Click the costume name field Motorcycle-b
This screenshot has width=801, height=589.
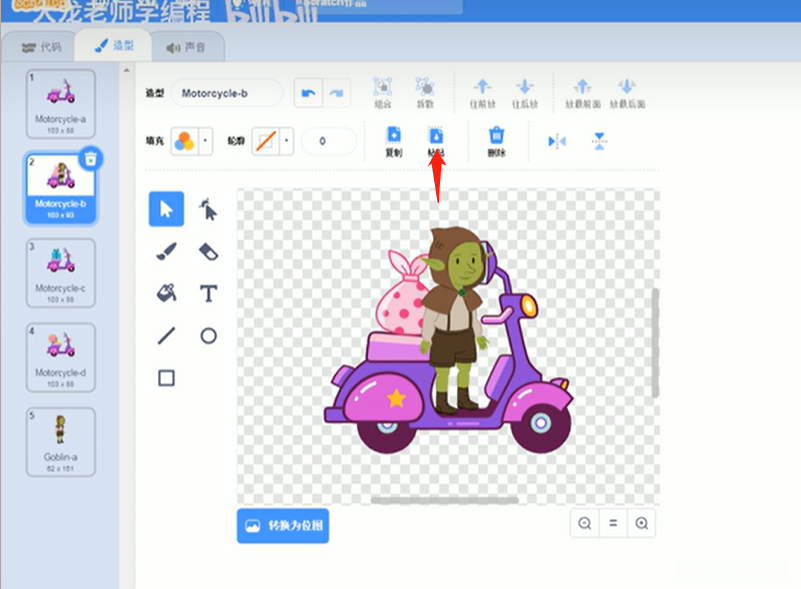pos(226,94)
